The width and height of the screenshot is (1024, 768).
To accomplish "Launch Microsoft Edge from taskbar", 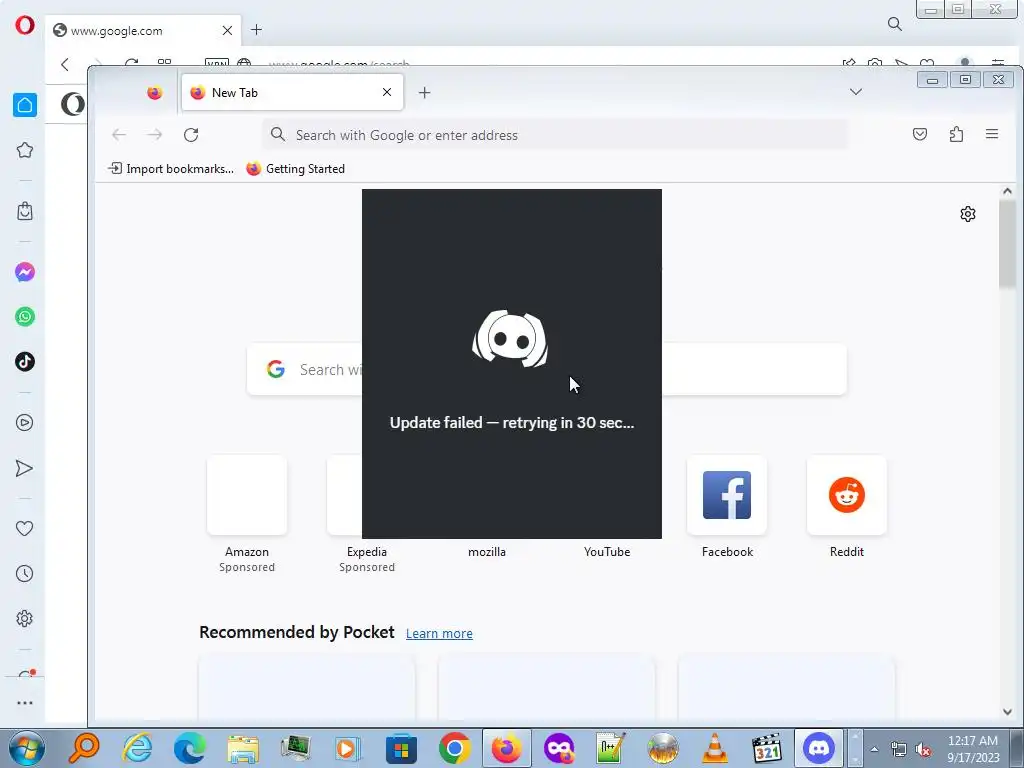I will (x=190, y=748).
